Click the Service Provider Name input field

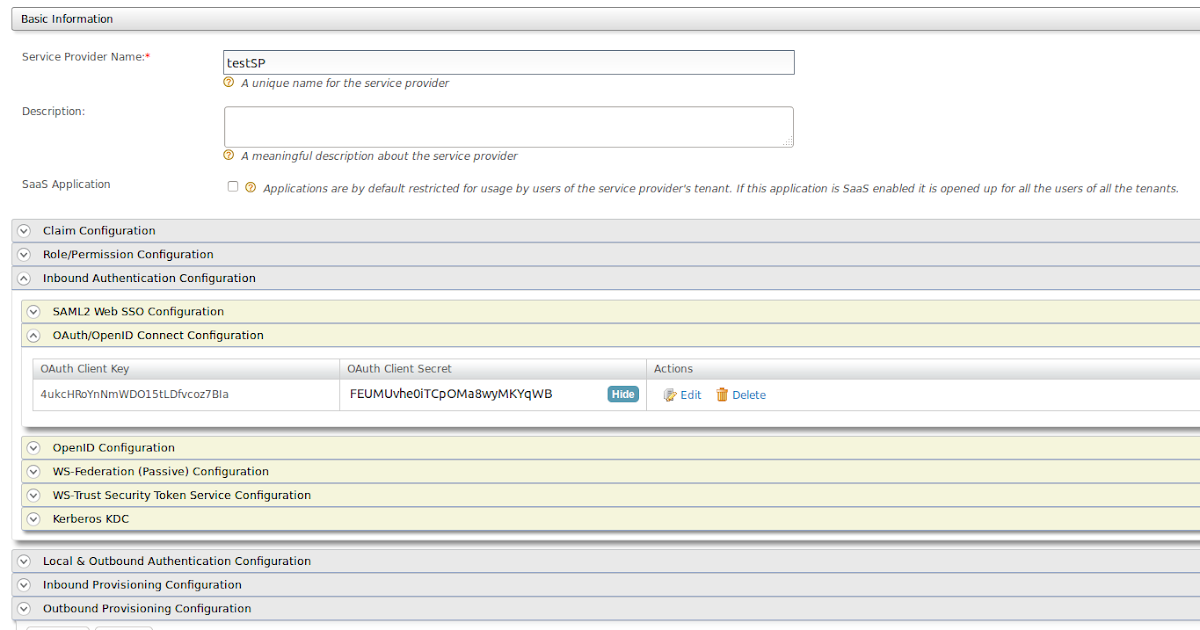tap(508, 62)
